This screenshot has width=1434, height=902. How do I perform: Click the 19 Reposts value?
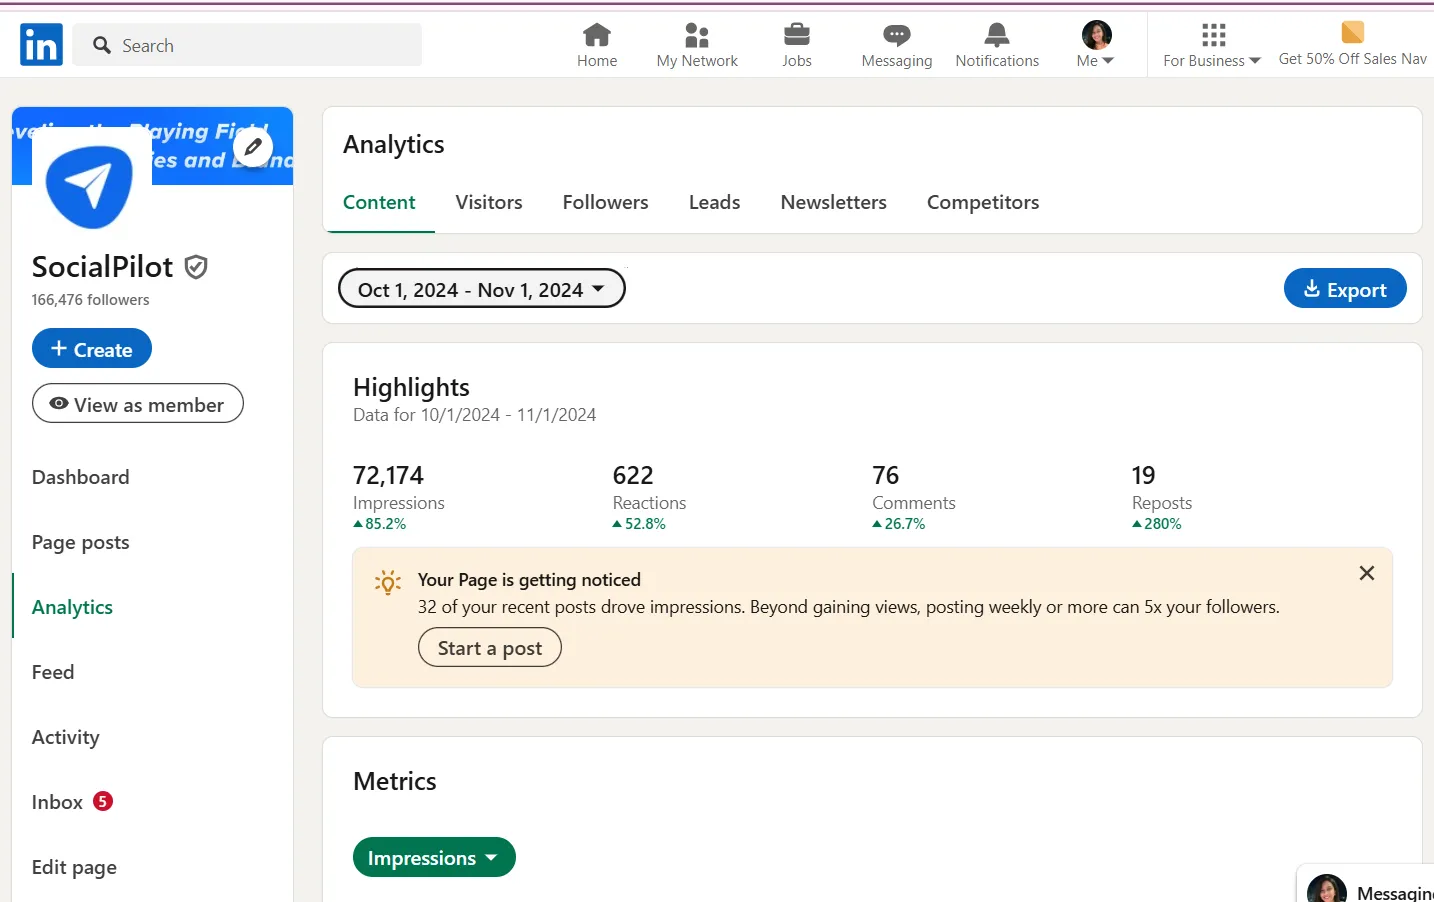click(1144, 475)
